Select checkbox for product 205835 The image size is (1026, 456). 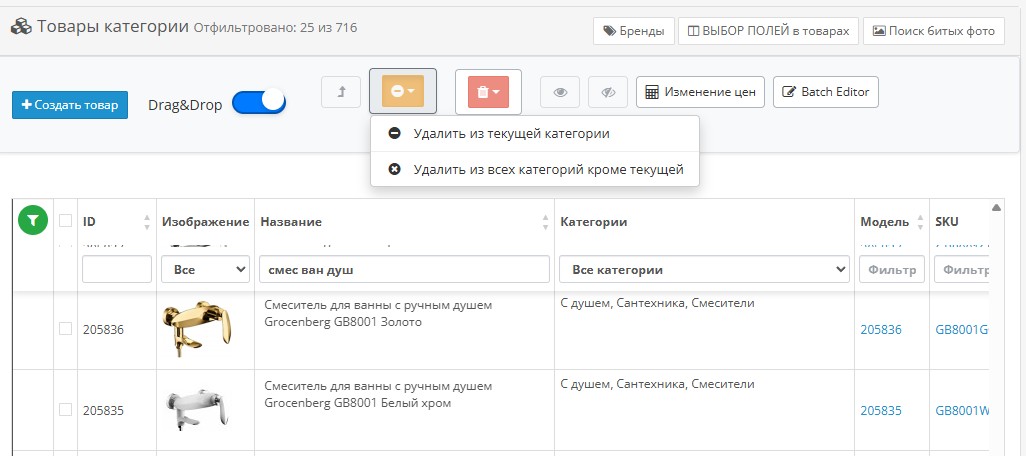(x=66, y=409)
